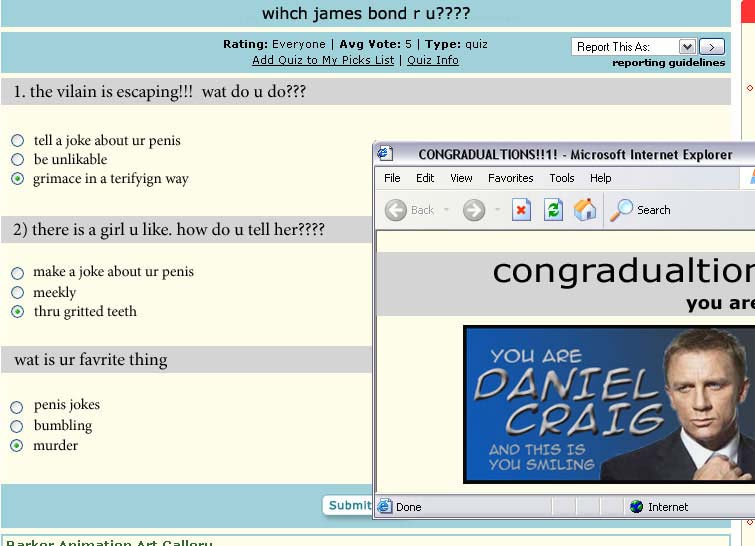Click the Daniel Craig result image
Screen dimensions: 755x546
(x=609, y=404)
